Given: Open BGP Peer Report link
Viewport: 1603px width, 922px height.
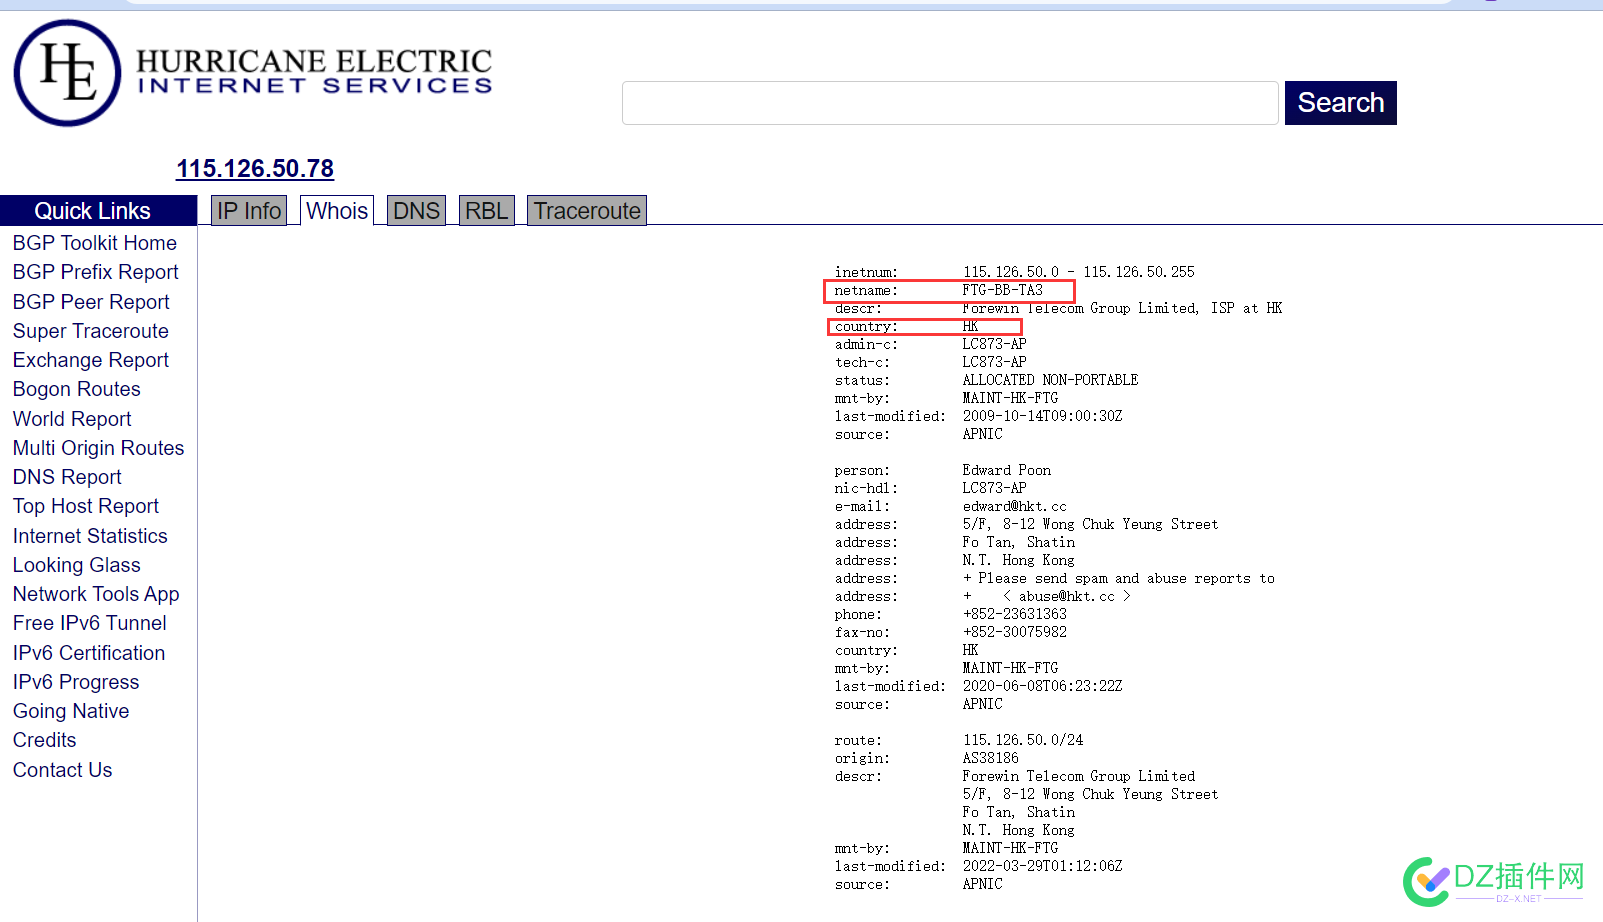Looking at the screenshot, I should coord(91,302).
